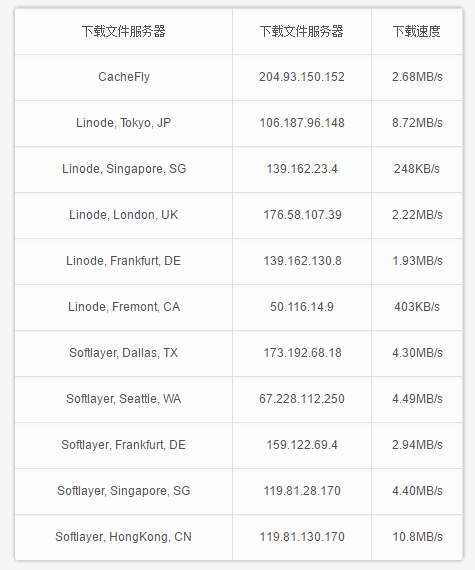Select the Linode, Fremont, CA entry

pyautogui.click(x=124, y=307)
